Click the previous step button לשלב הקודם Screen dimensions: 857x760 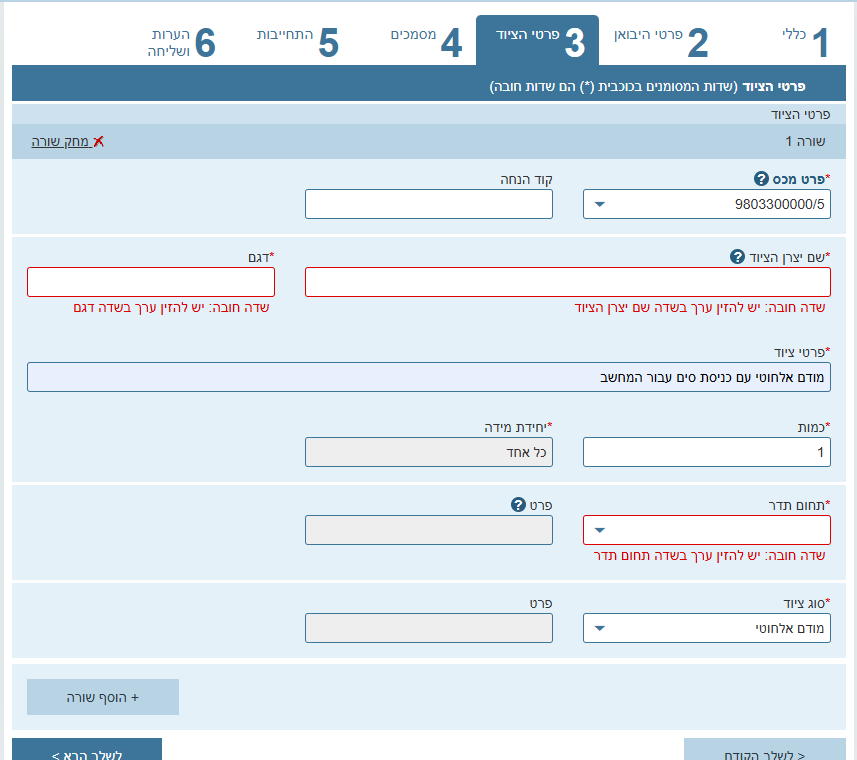764,752
